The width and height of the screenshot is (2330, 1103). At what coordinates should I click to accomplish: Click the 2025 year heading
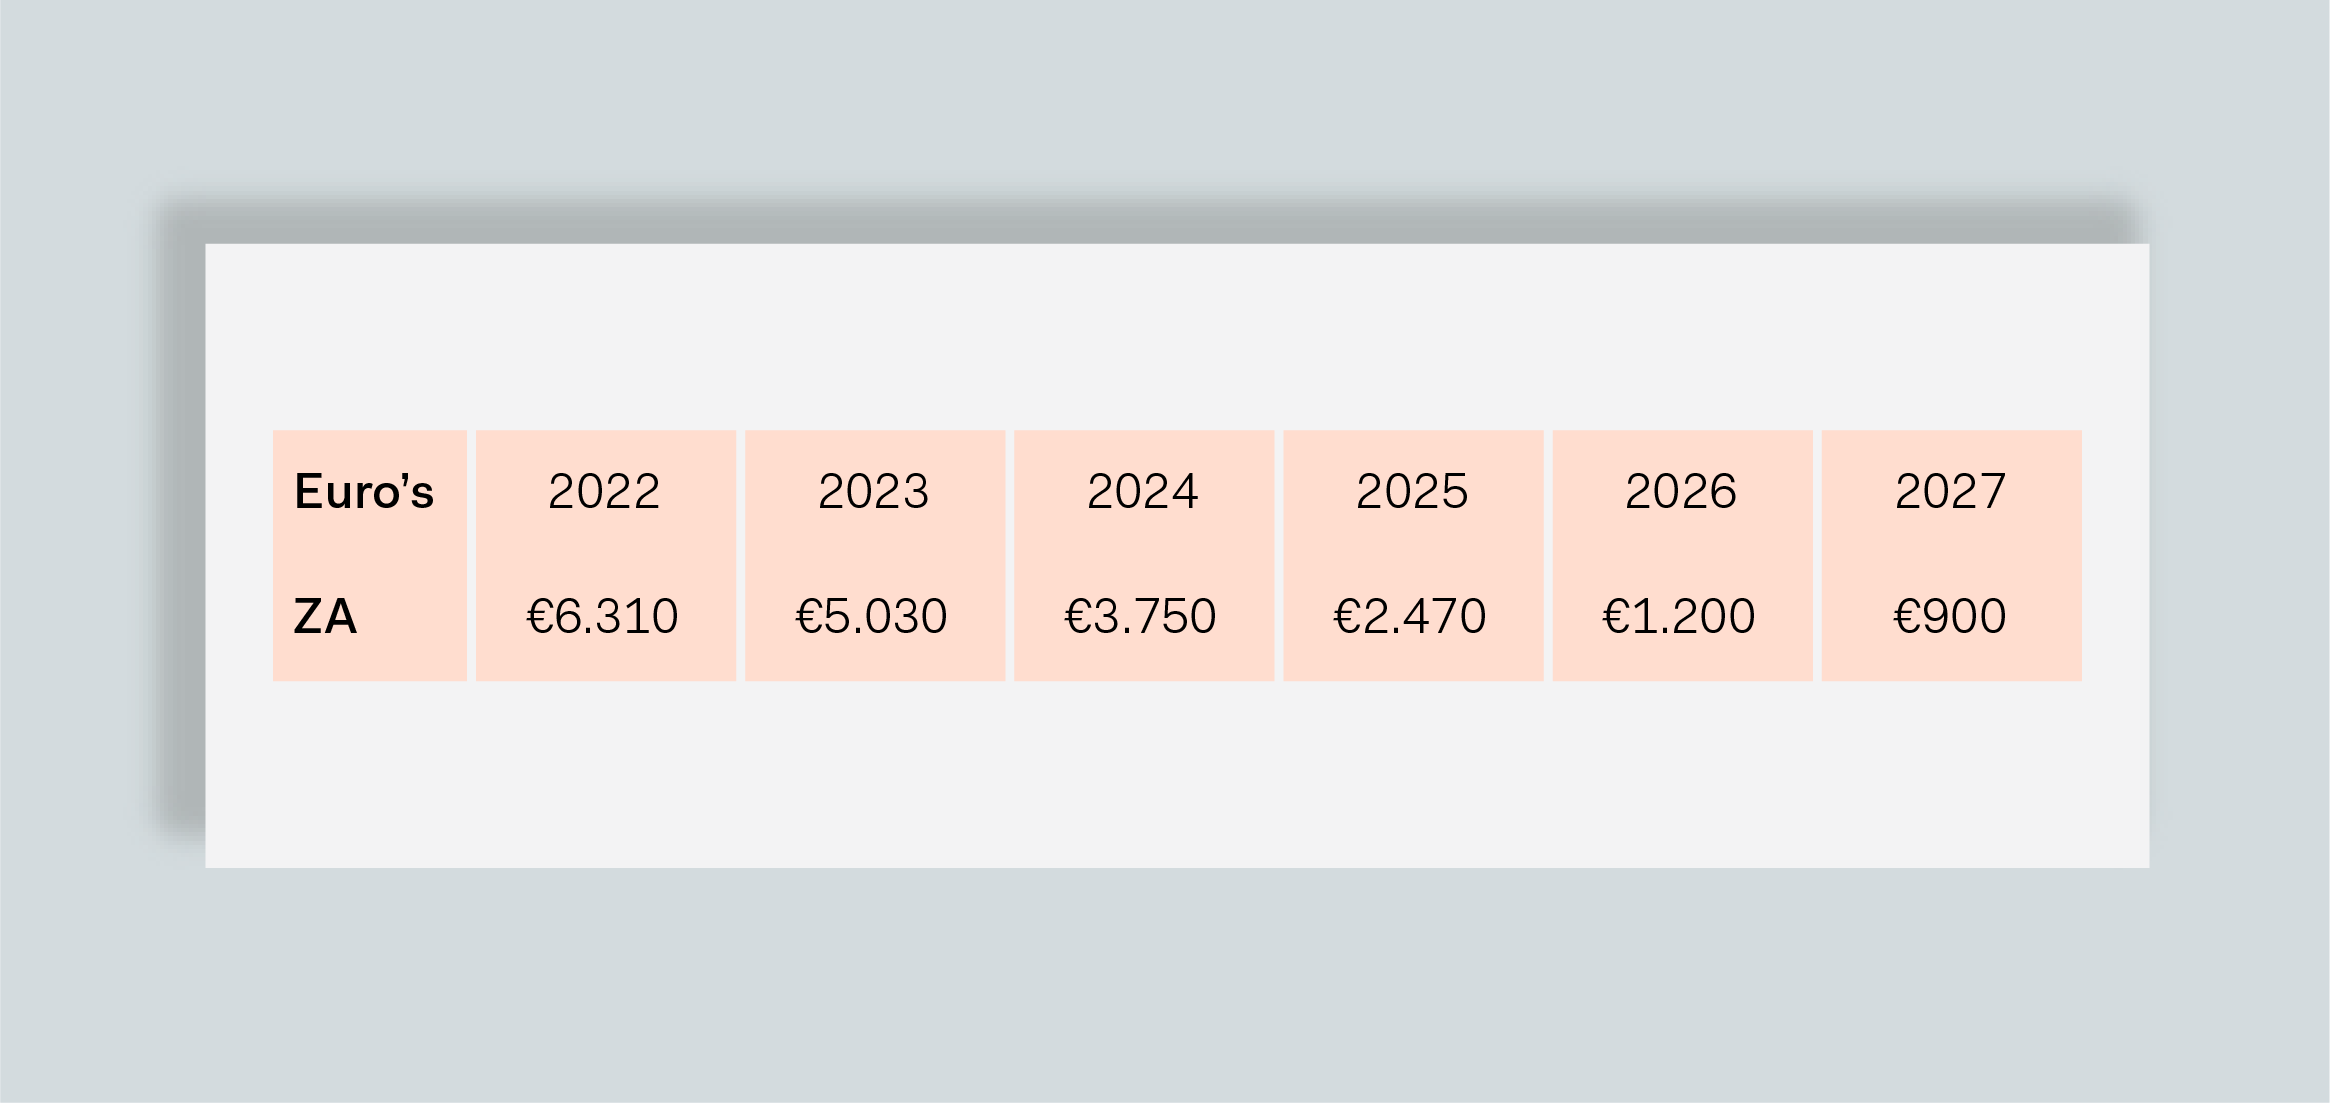pos(1412,492)
